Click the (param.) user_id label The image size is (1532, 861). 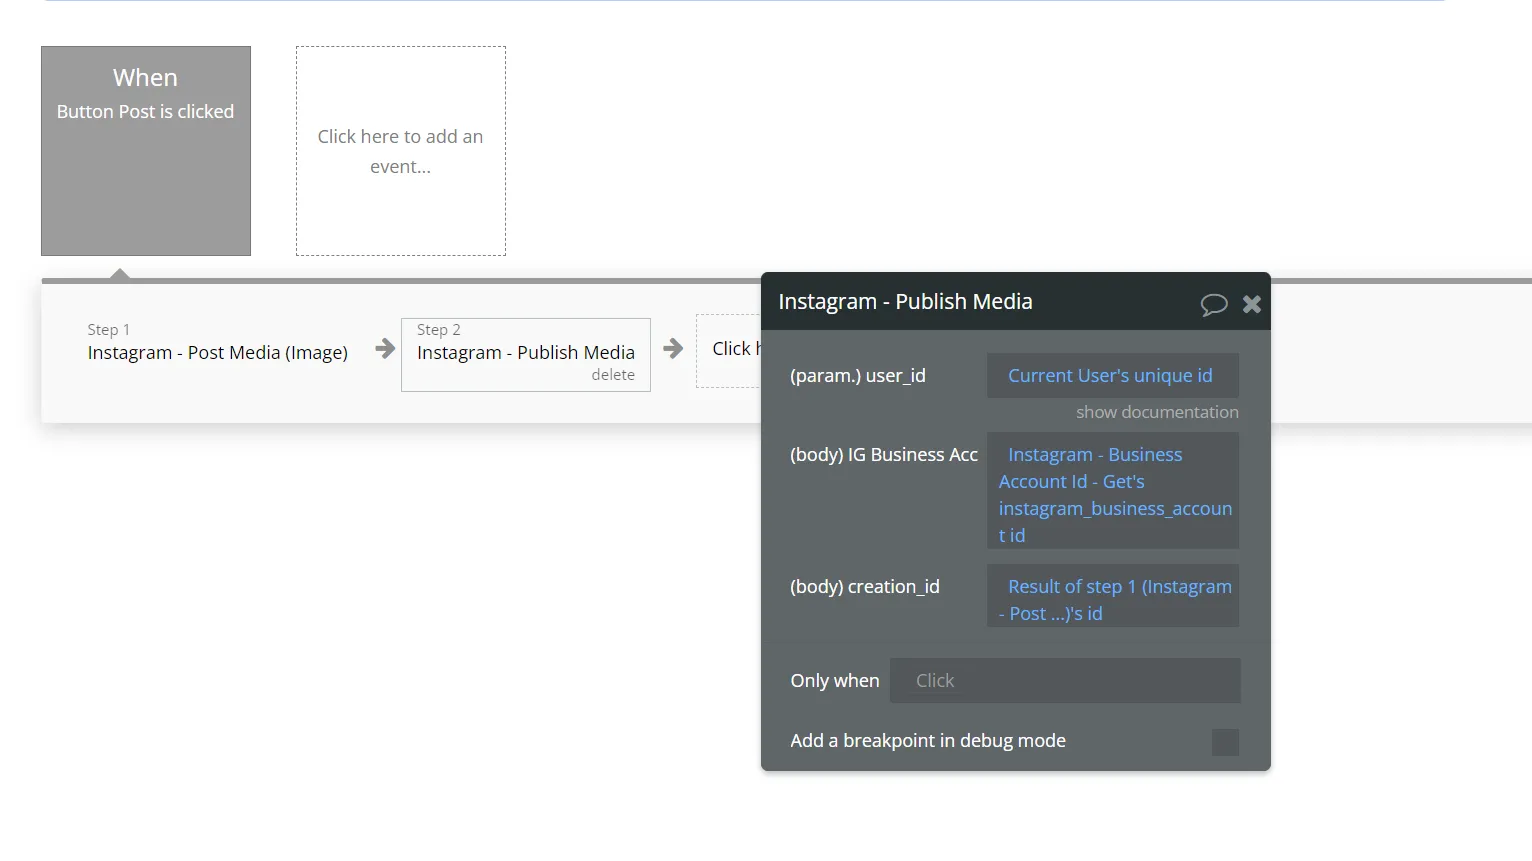(x=858, y=375)
